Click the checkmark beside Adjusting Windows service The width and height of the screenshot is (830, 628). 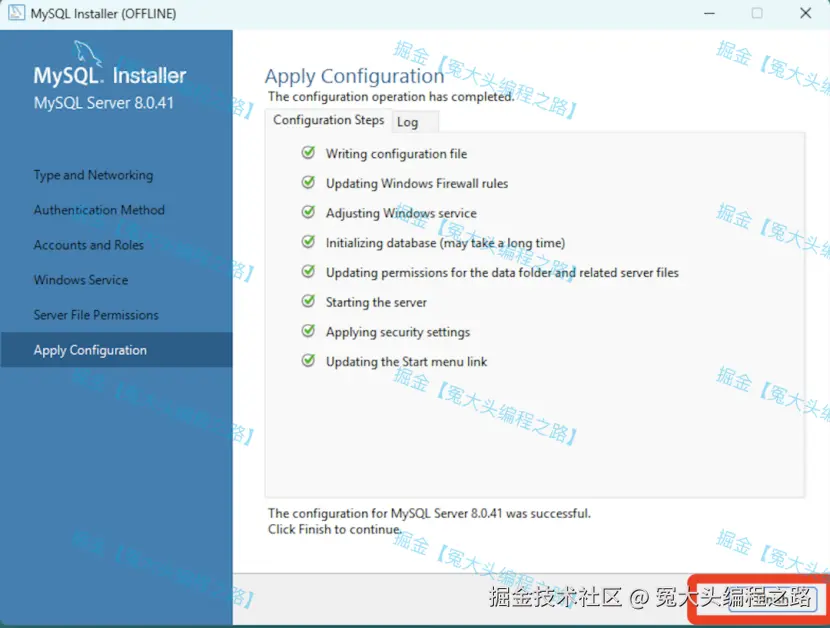coord(307,213)
